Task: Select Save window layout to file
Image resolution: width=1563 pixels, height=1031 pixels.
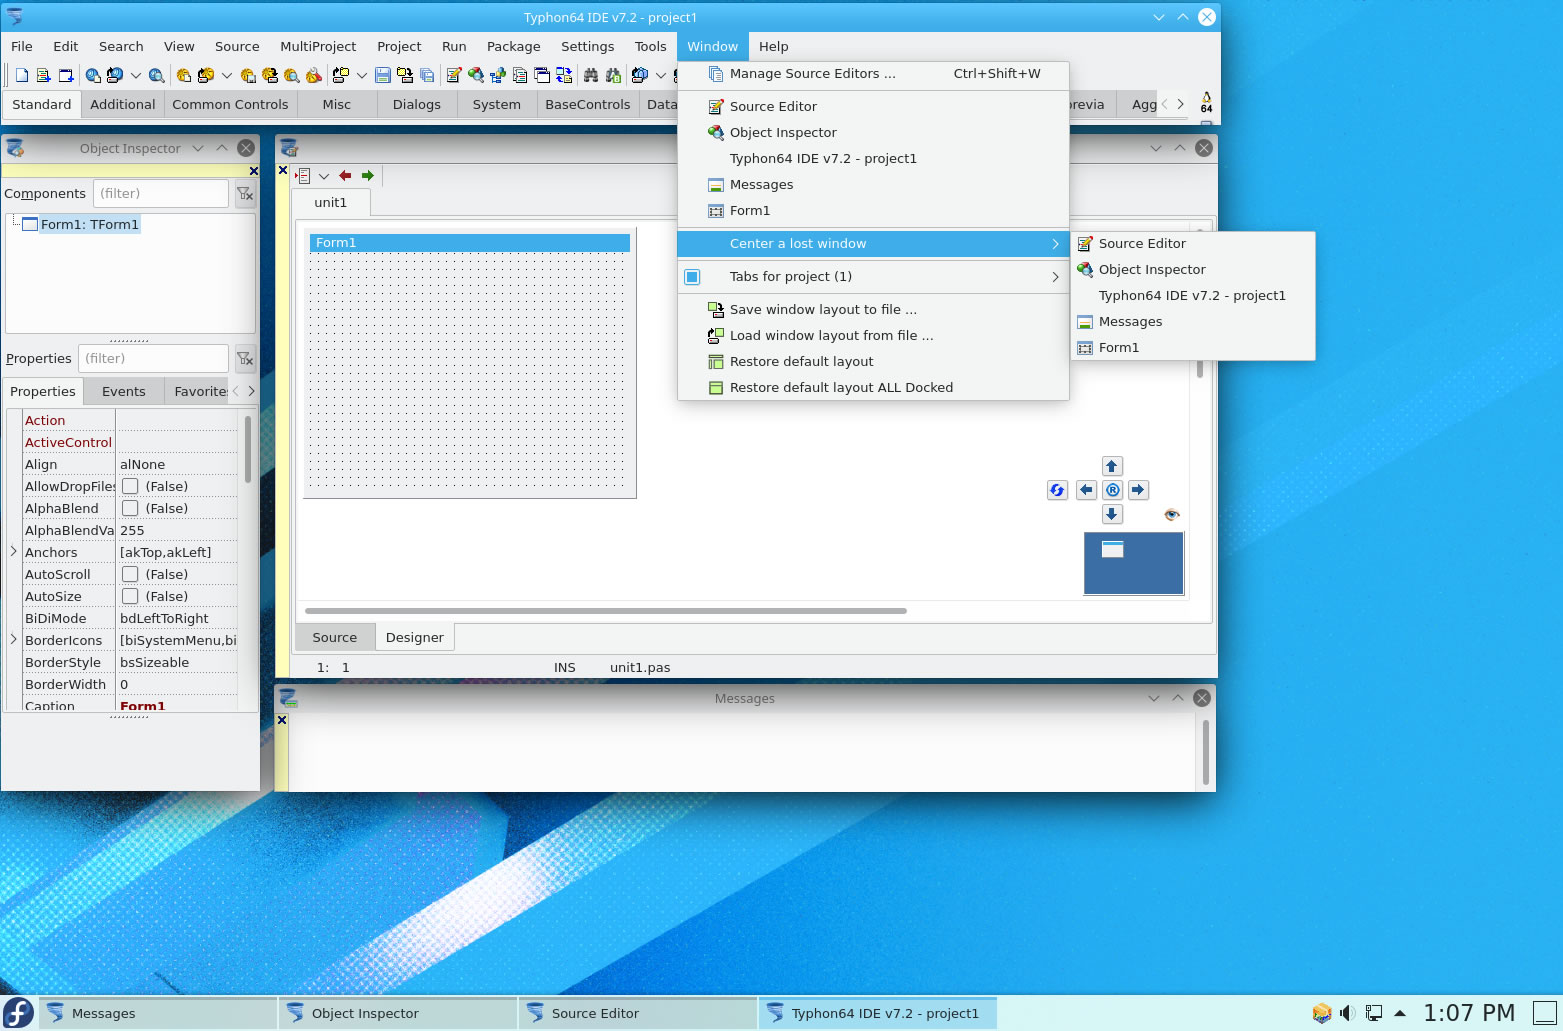Action: (x=873, y=310)
